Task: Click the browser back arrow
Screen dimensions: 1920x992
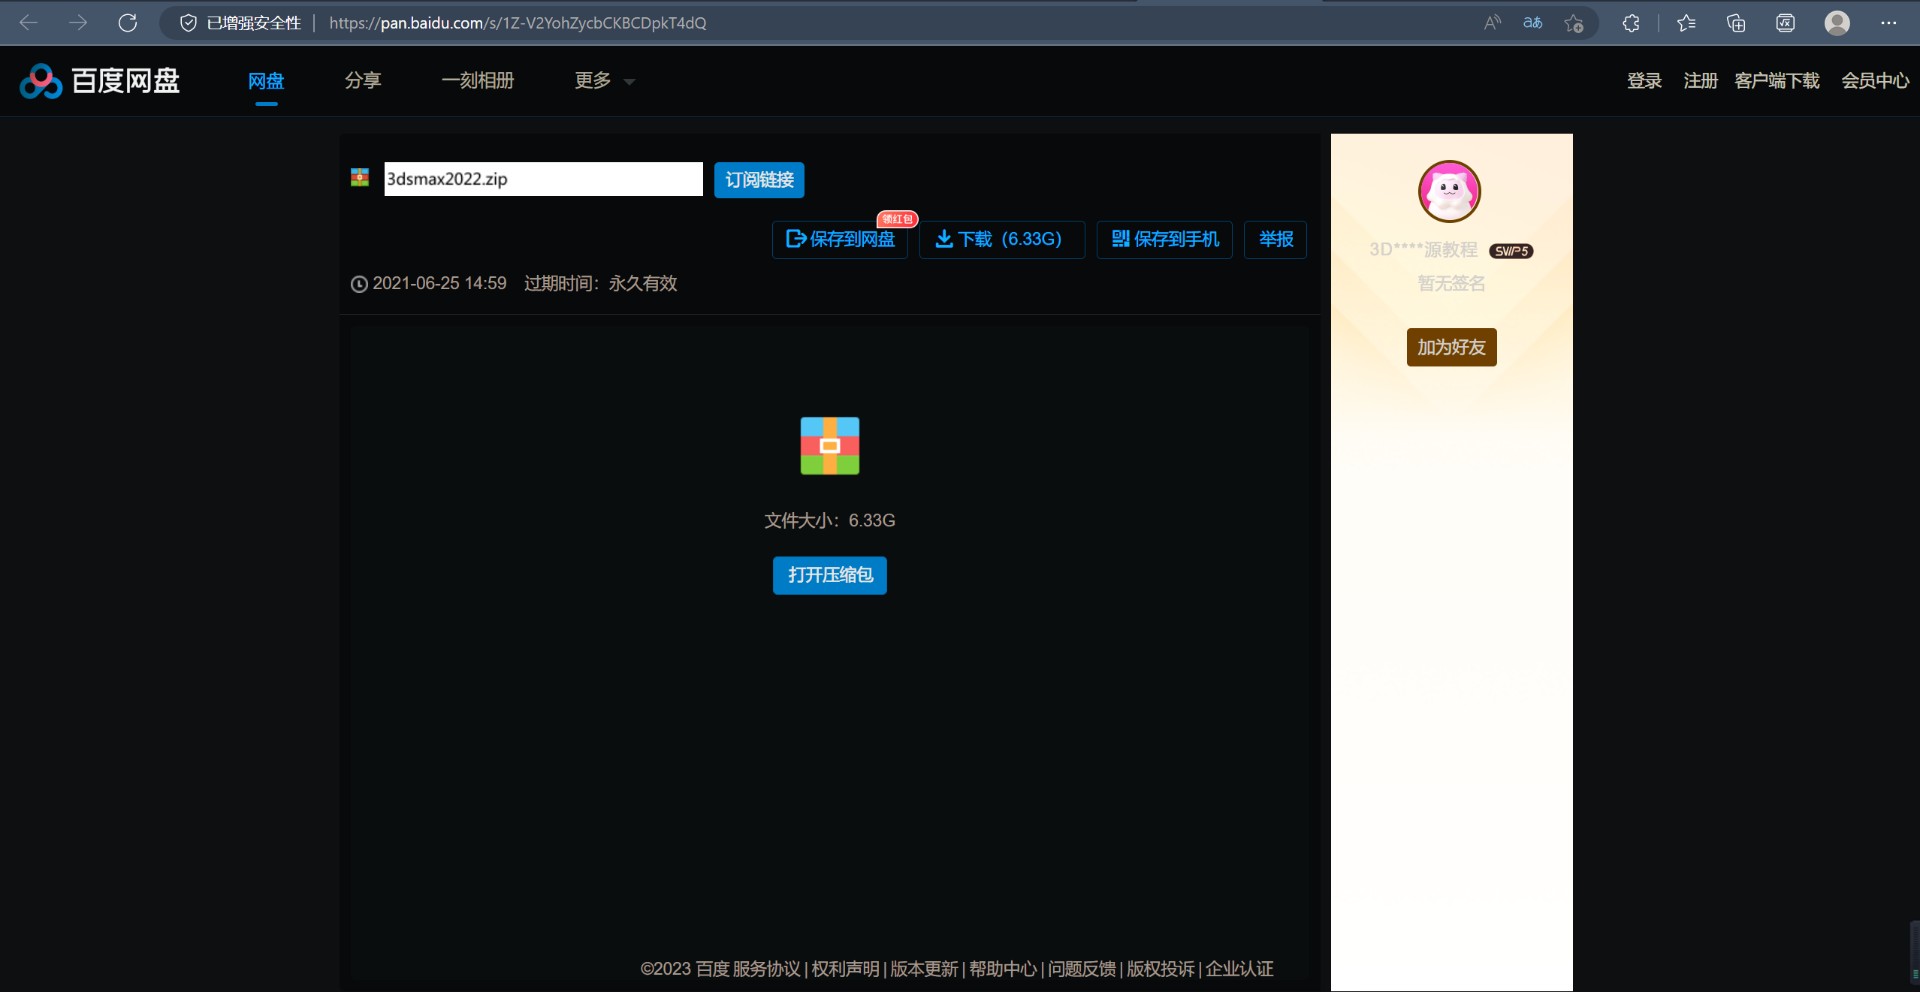Action: 28,22
